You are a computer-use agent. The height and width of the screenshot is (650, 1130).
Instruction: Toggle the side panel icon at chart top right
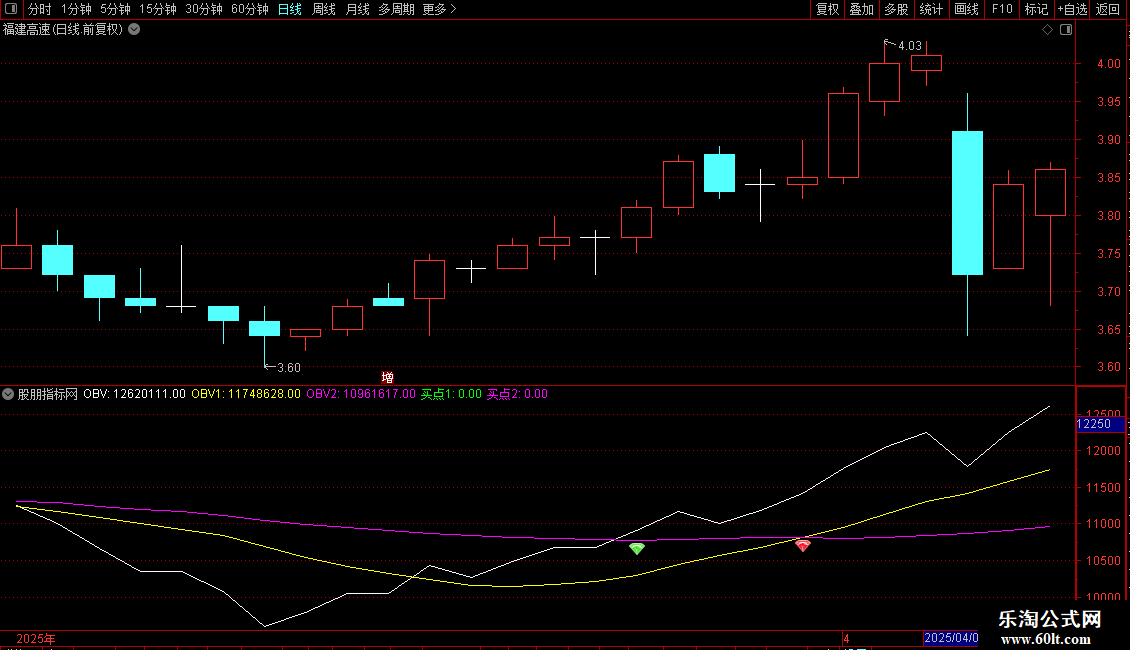(x=1066, y=30)
